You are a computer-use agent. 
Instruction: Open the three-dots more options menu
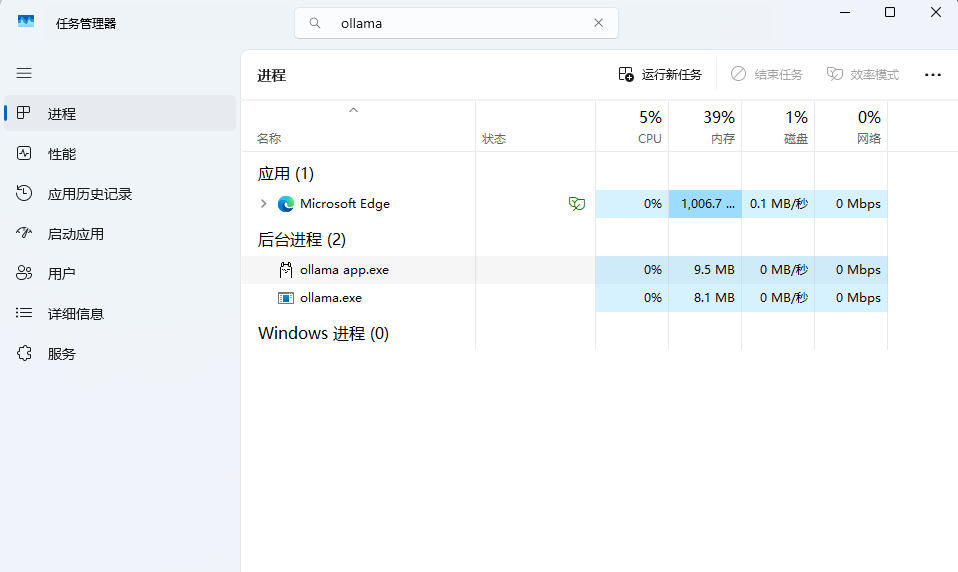[x=932, y=75]
